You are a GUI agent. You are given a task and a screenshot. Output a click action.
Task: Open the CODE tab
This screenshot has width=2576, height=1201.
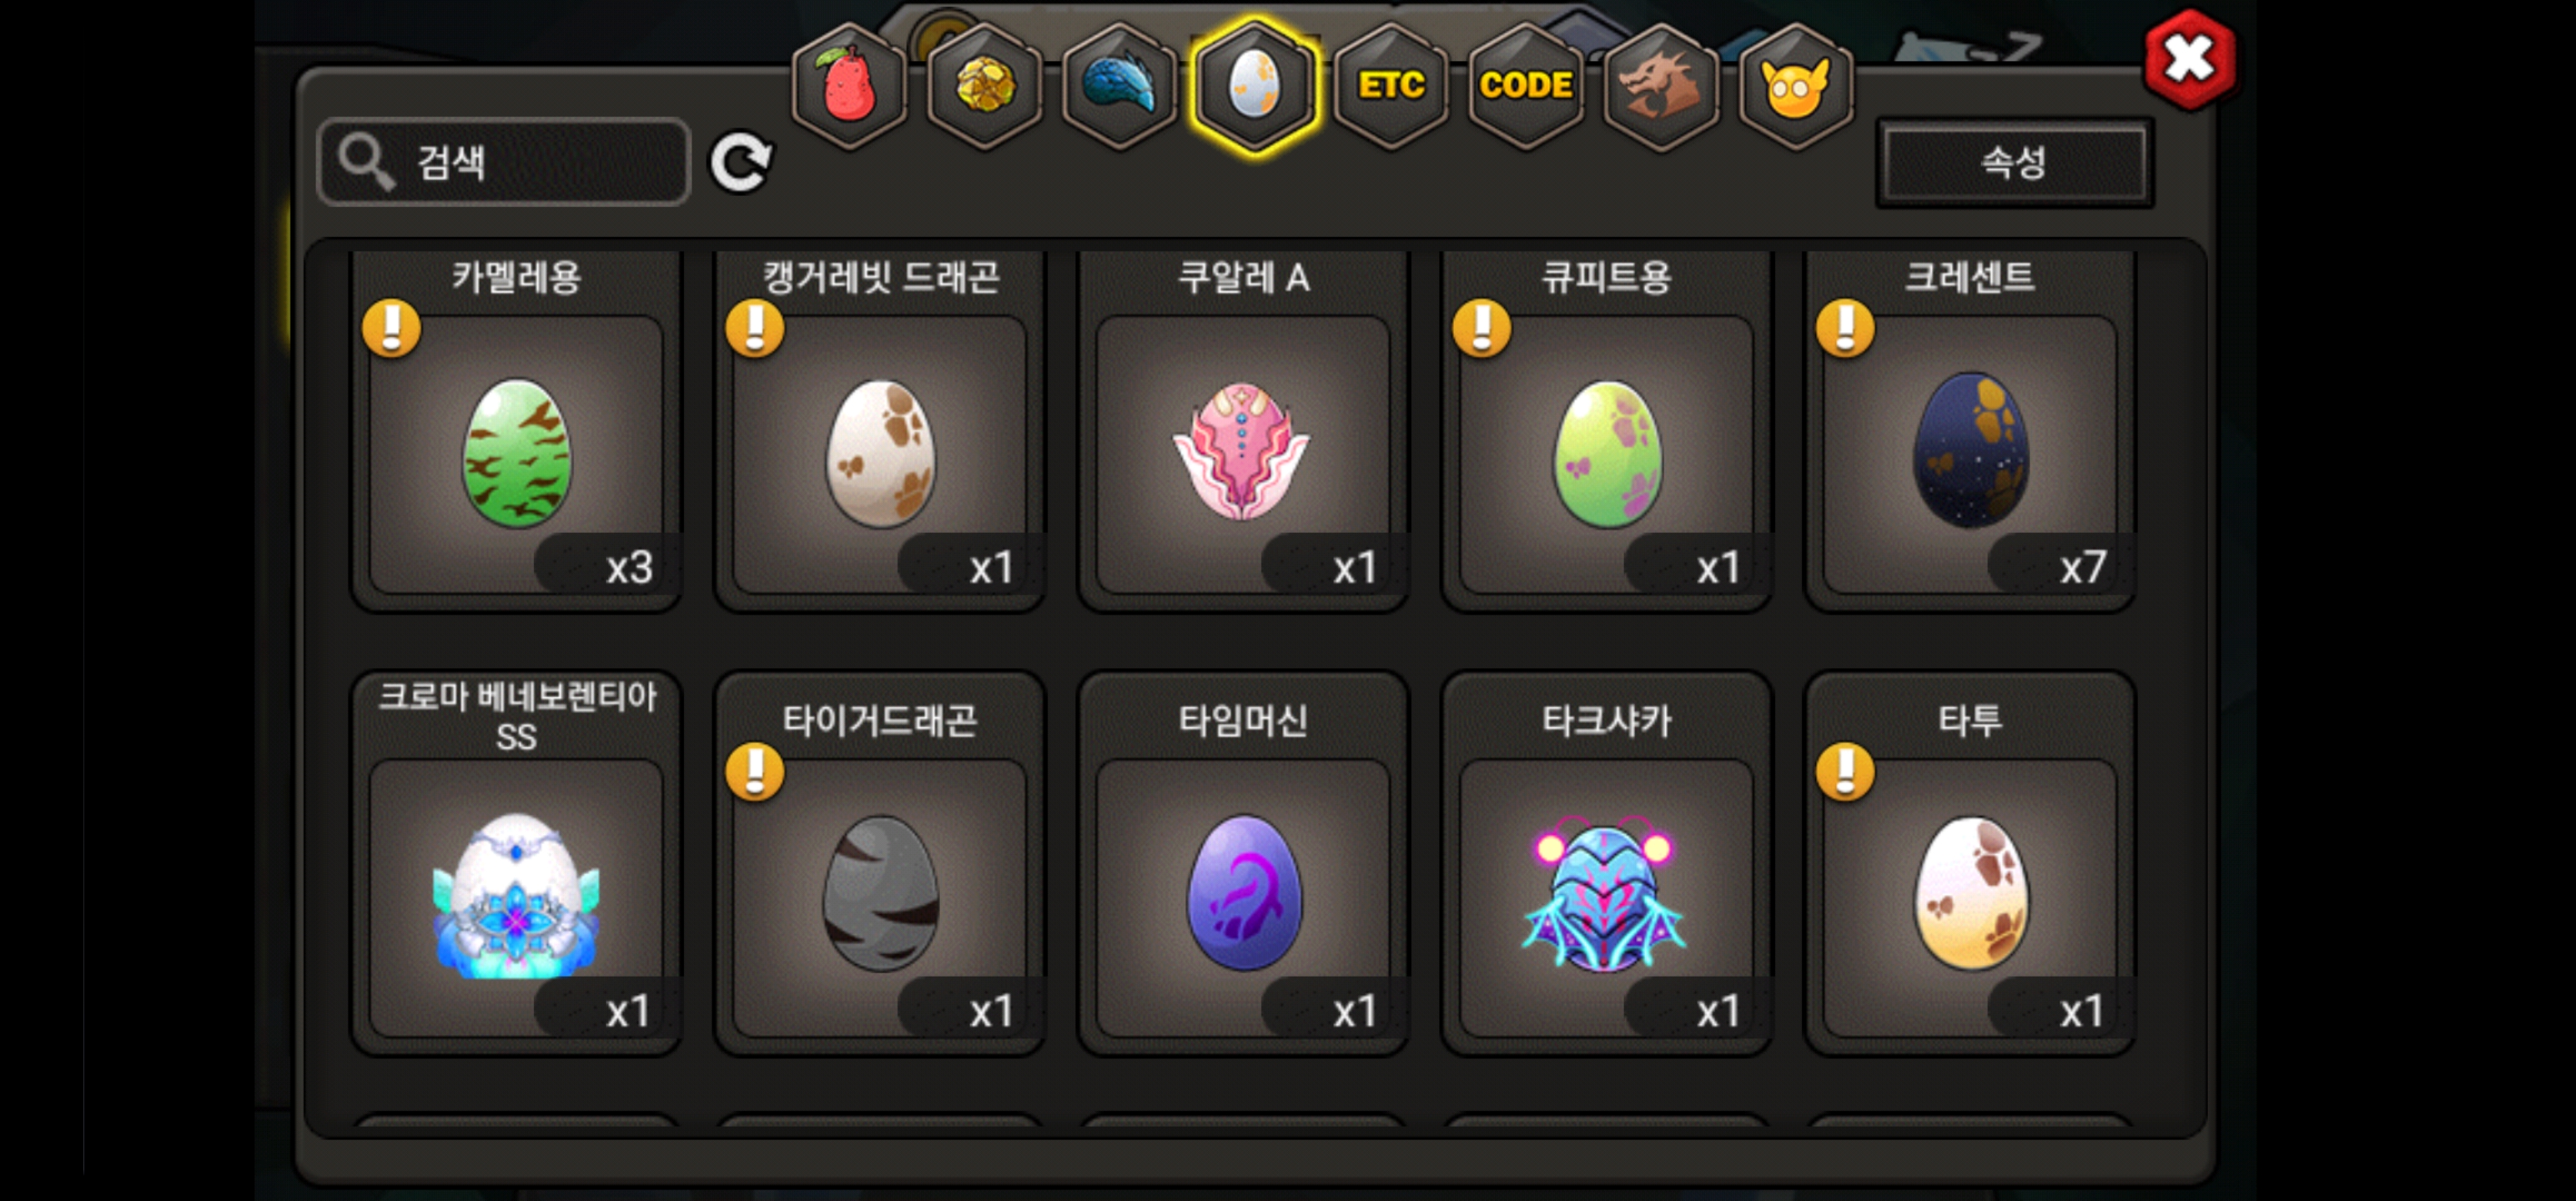coord(1526,86)
